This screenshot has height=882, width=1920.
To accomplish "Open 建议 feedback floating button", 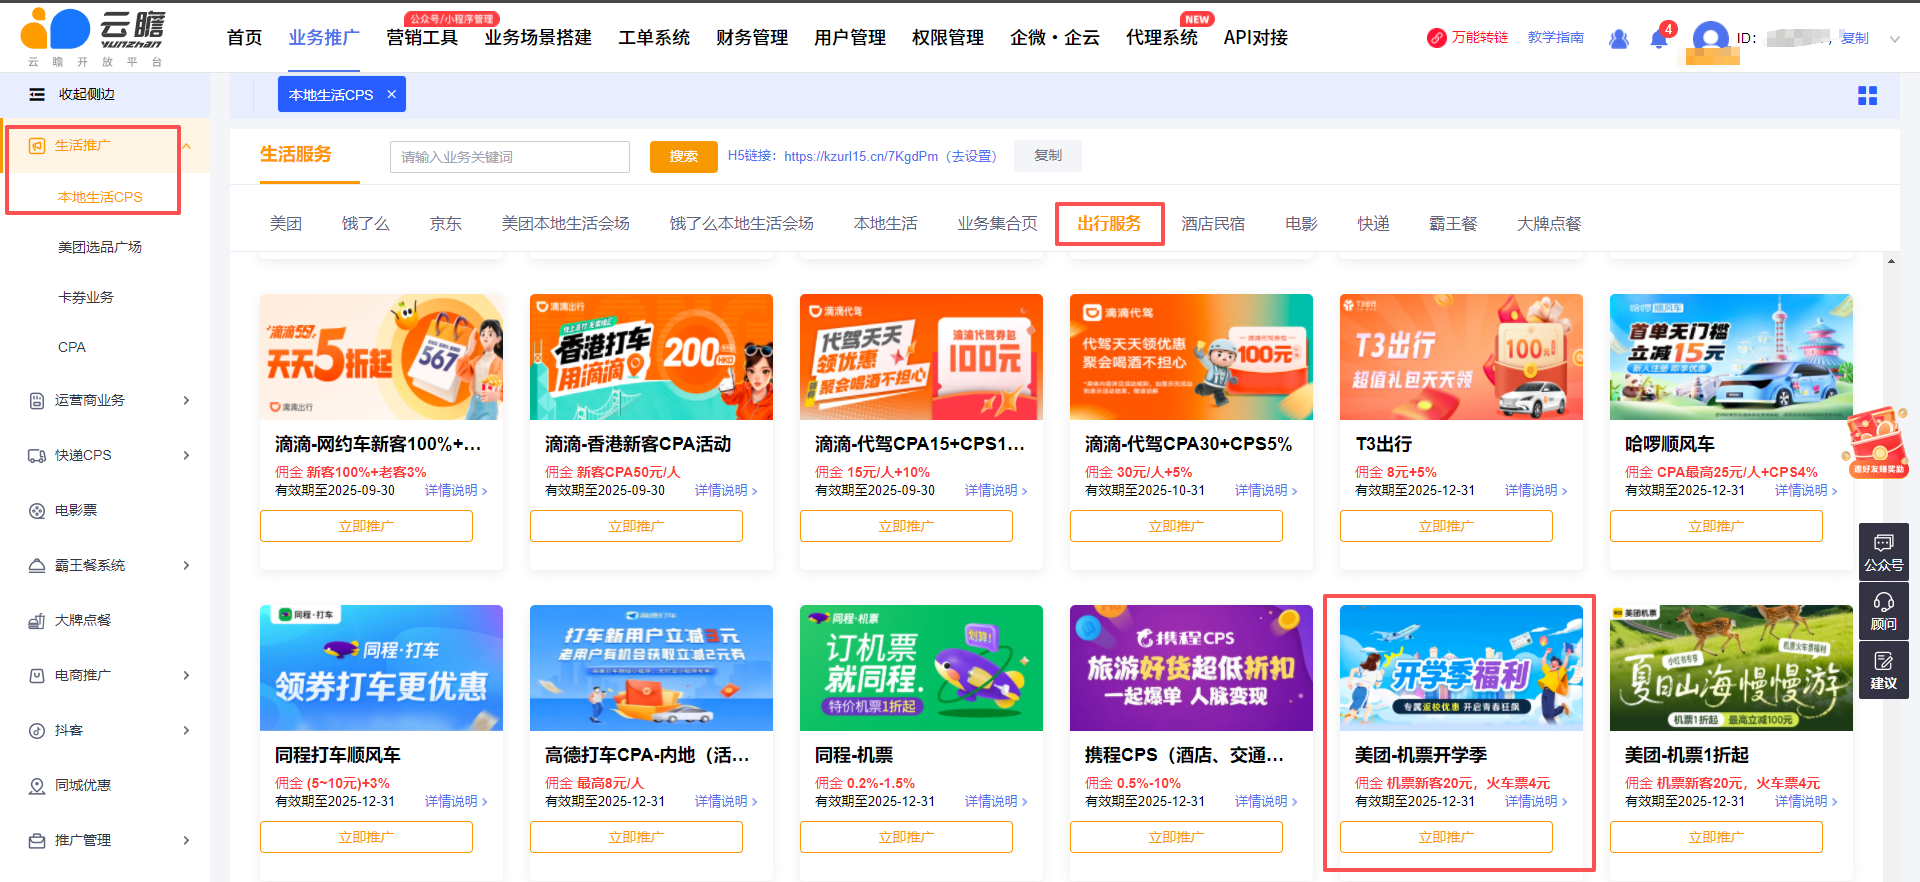I will (x=1883, y=670).
